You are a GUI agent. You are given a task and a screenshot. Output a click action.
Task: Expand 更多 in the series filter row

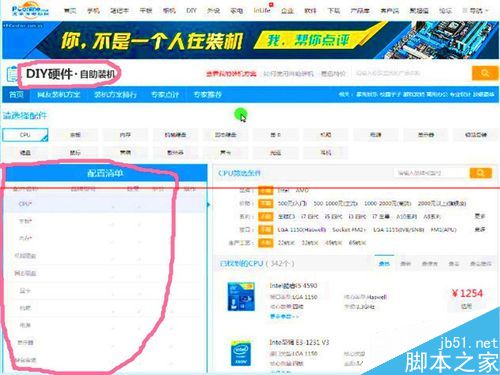click(x=480, y=216)
